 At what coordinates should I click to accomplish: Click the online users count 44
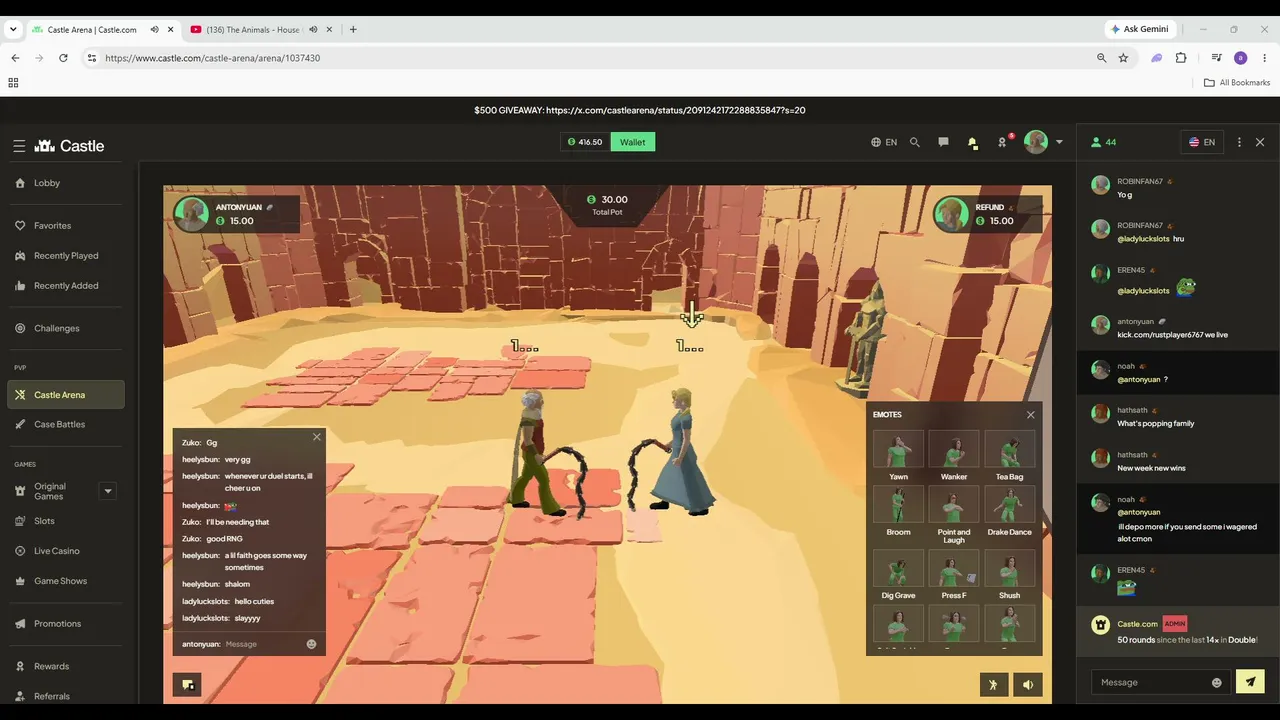[1104, 142]
